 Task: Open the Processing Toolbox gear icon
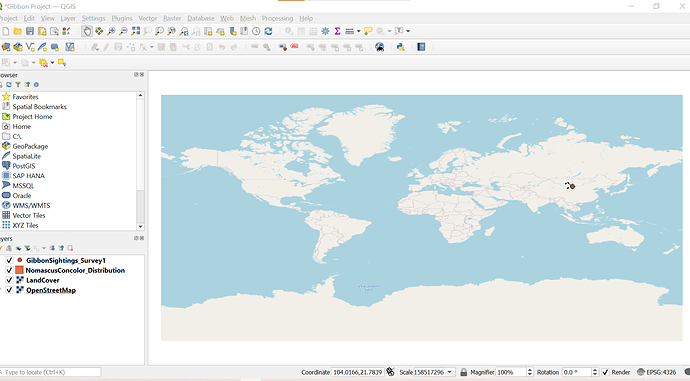tap(325, 31)
